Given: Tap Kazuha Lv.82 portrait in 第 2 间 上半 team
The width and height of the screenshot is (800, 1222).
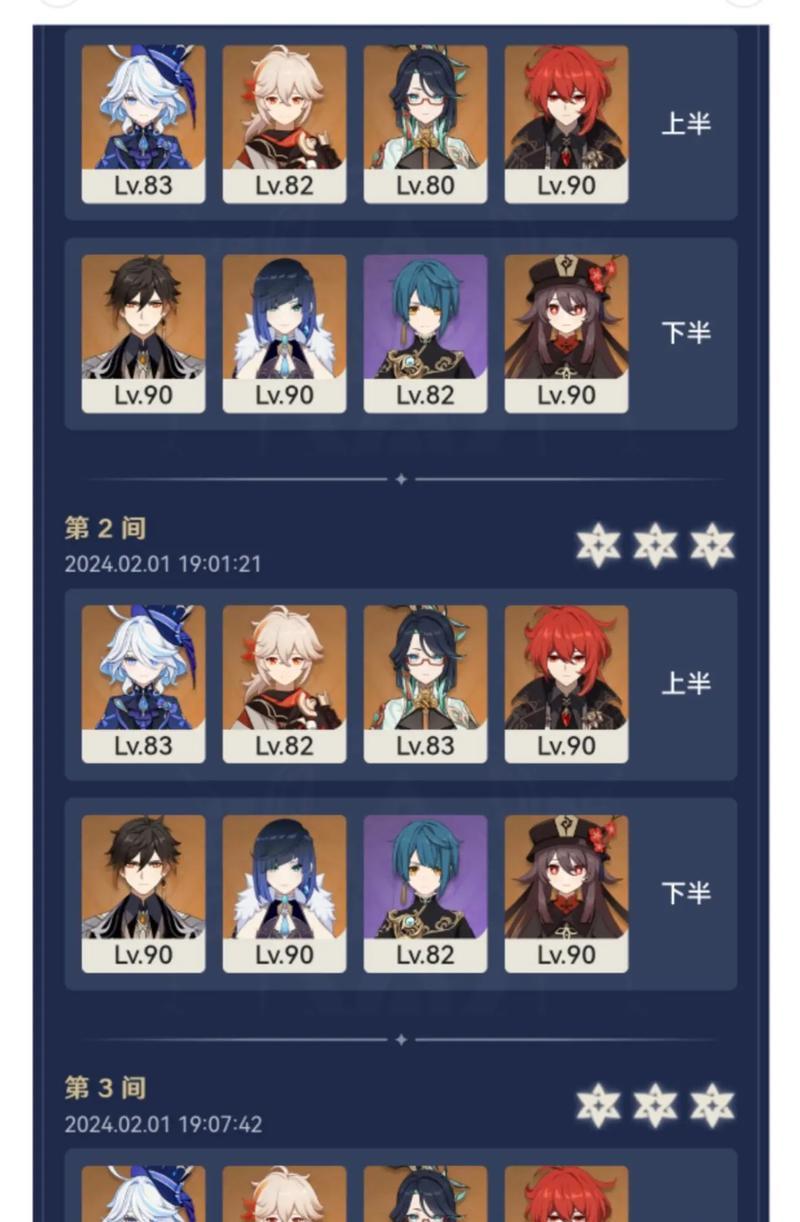Looking at the screenshot, I should coord(284,684).
